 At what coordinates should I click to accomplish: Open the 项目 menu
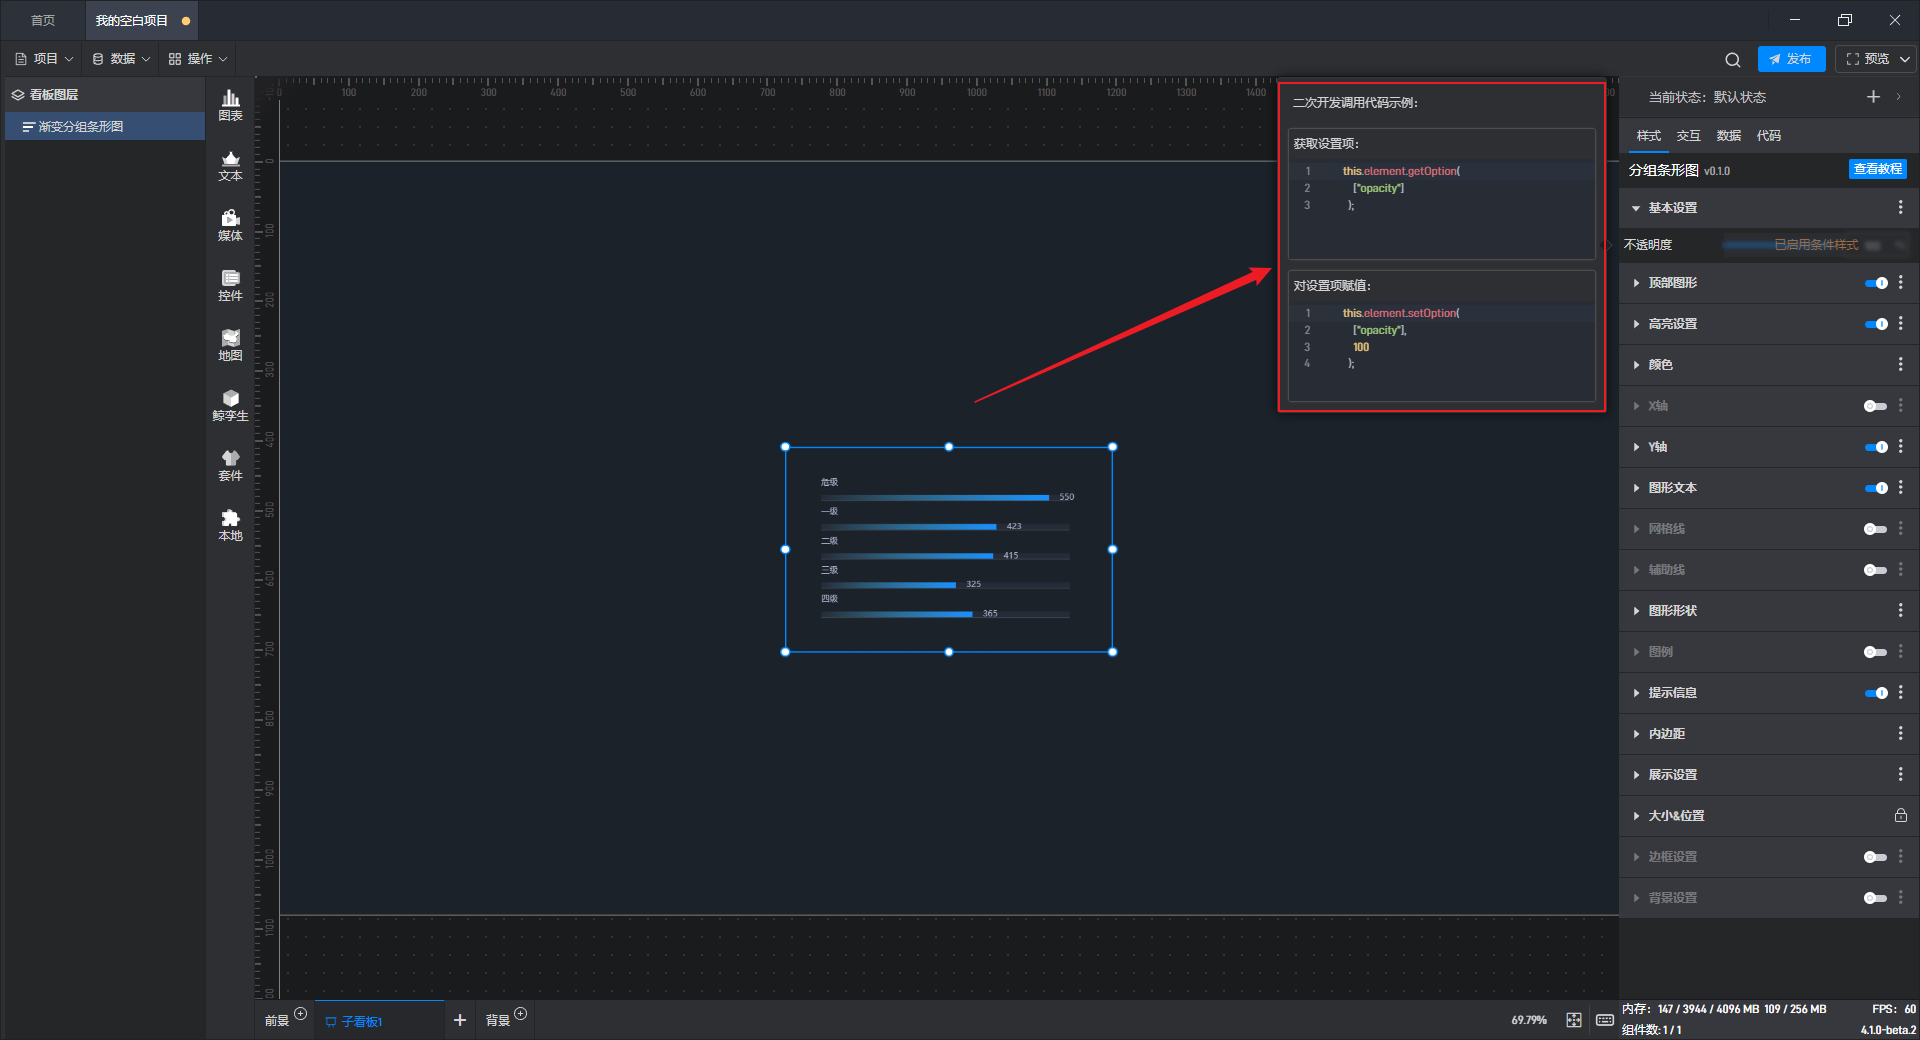tap(44, 59)
